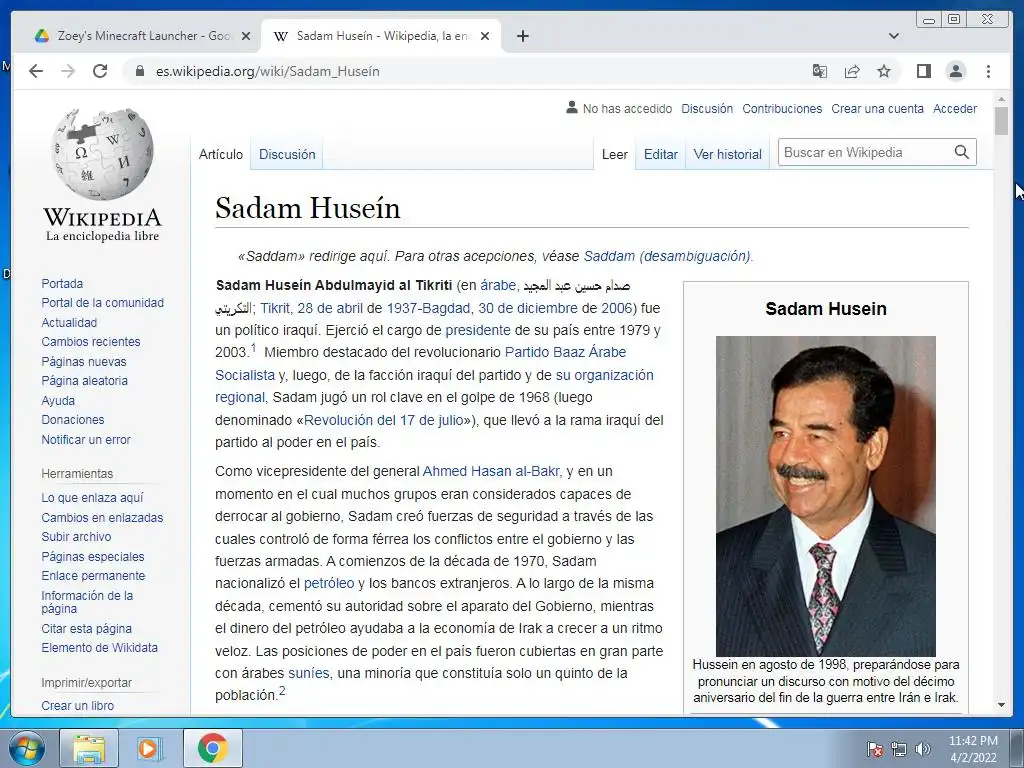Follow the Tikrit link
Viewport: 1024px width, 768px height.
click(x=274, y=308)
